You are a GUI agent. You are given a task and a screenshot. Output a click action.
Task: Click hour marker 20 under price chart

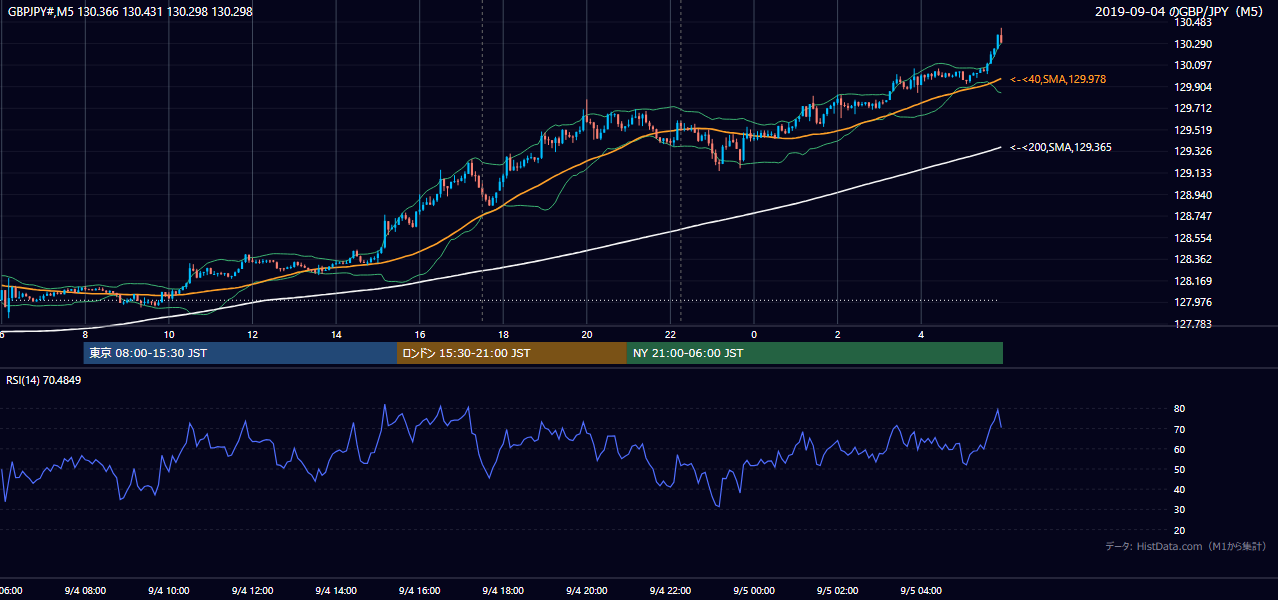pyautogui.click(x=587, y=335)
